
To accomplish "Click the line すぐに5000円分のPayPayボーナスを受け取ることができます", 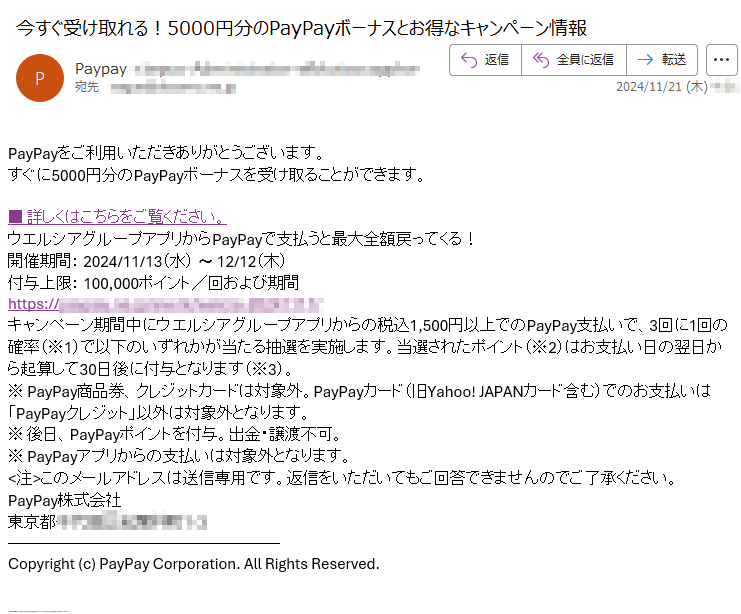I will (217, 175).
